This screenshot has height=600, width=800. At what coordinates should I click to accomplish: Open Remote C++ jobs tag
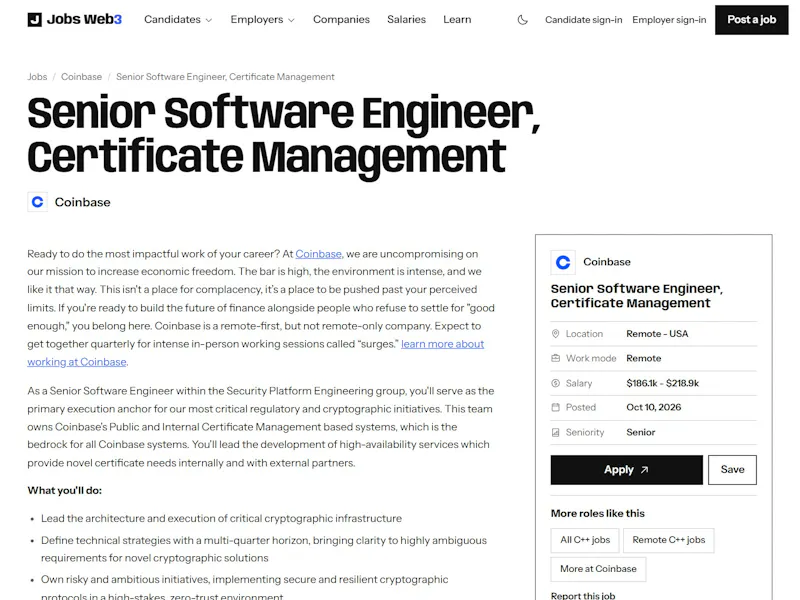[668, 540]
